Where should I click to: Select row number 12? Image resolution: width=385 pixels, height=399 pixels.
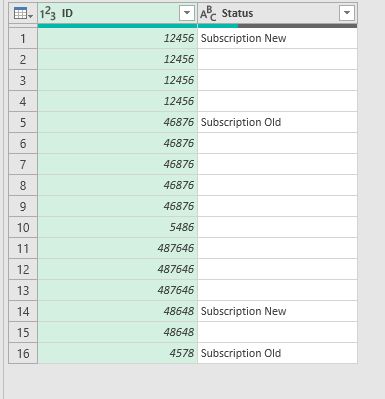(23, 269)
